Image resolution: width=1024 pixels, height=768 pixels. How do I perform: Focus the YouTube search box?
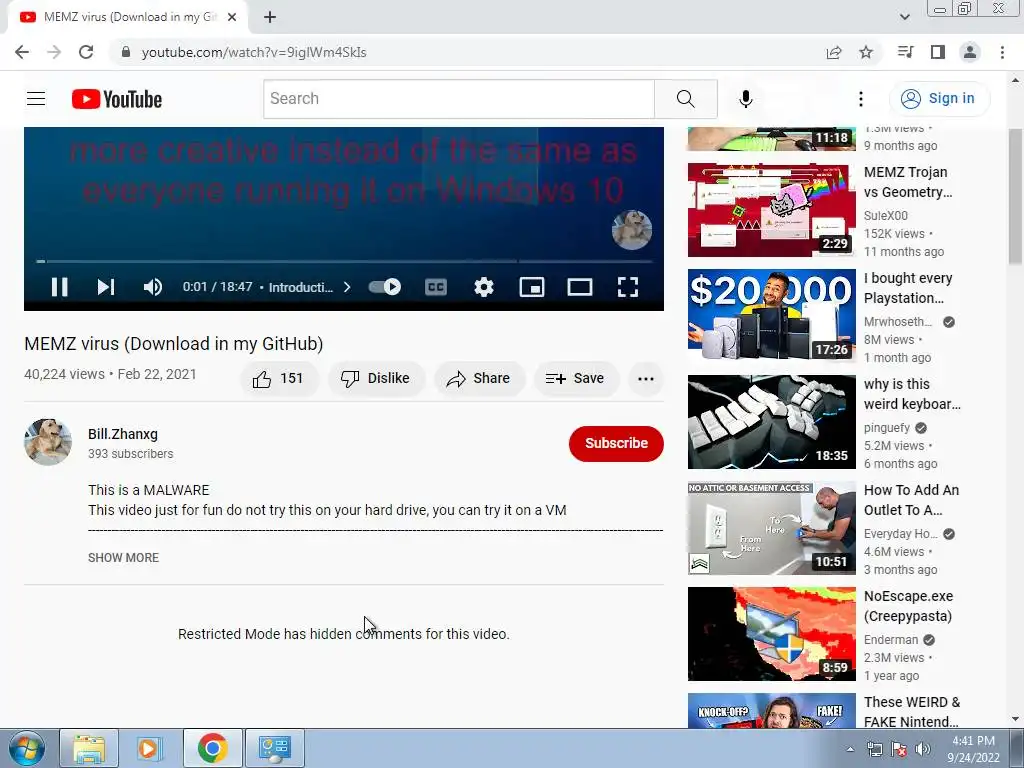[458, 99]
